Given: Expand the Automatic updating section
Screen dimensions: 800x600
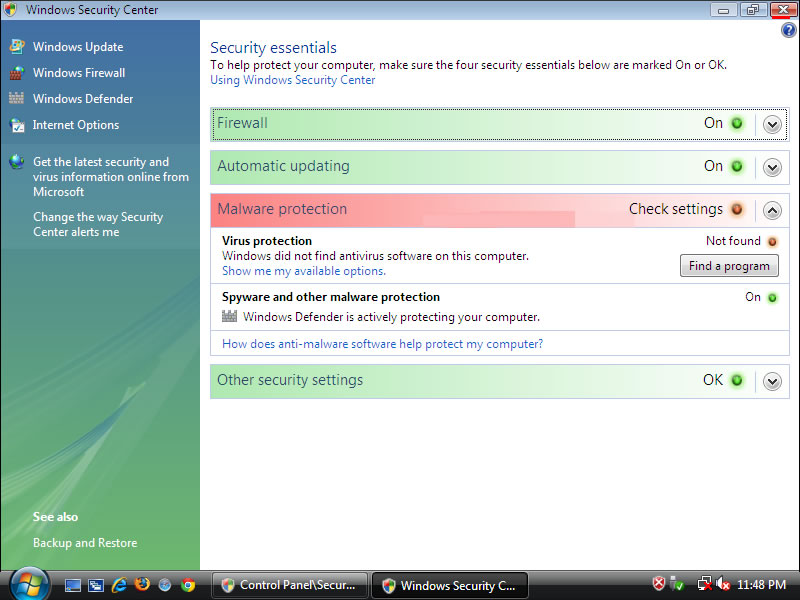Looking at the screenshot, I should pos(771,167).
